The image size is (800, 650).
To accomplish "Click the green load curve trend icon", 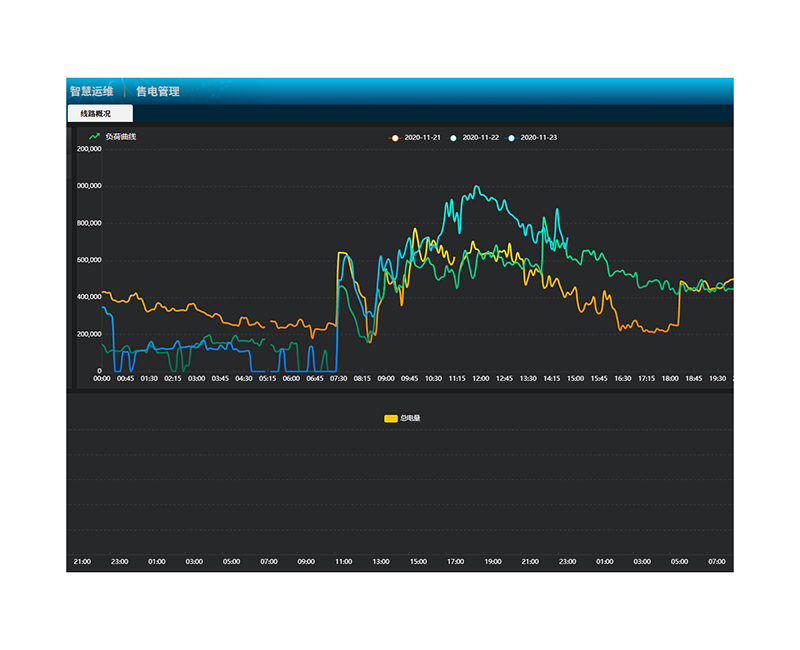I will 94,136.
